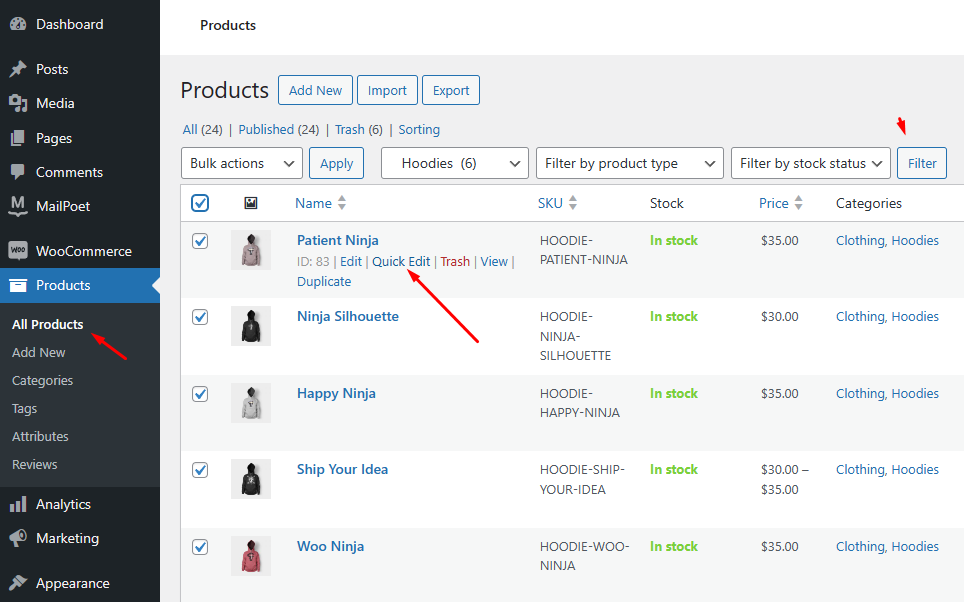Screen dimensions: 964x602
Task: Click Quick Edit under Patient Ninja
Action: [401, 261]
